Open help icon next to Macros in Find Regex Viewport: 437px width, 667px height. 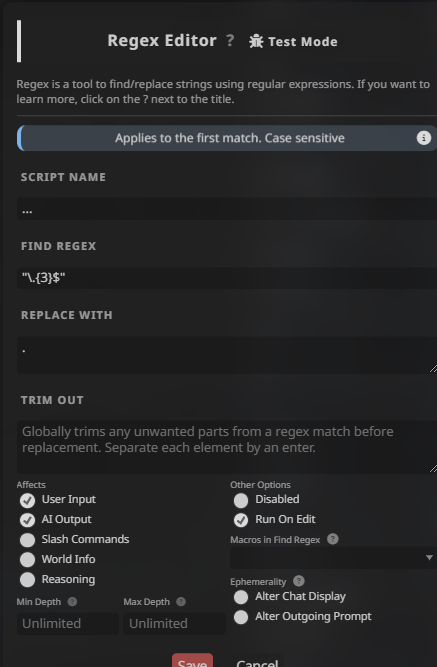pyautogui.click(x=333, y=539)
